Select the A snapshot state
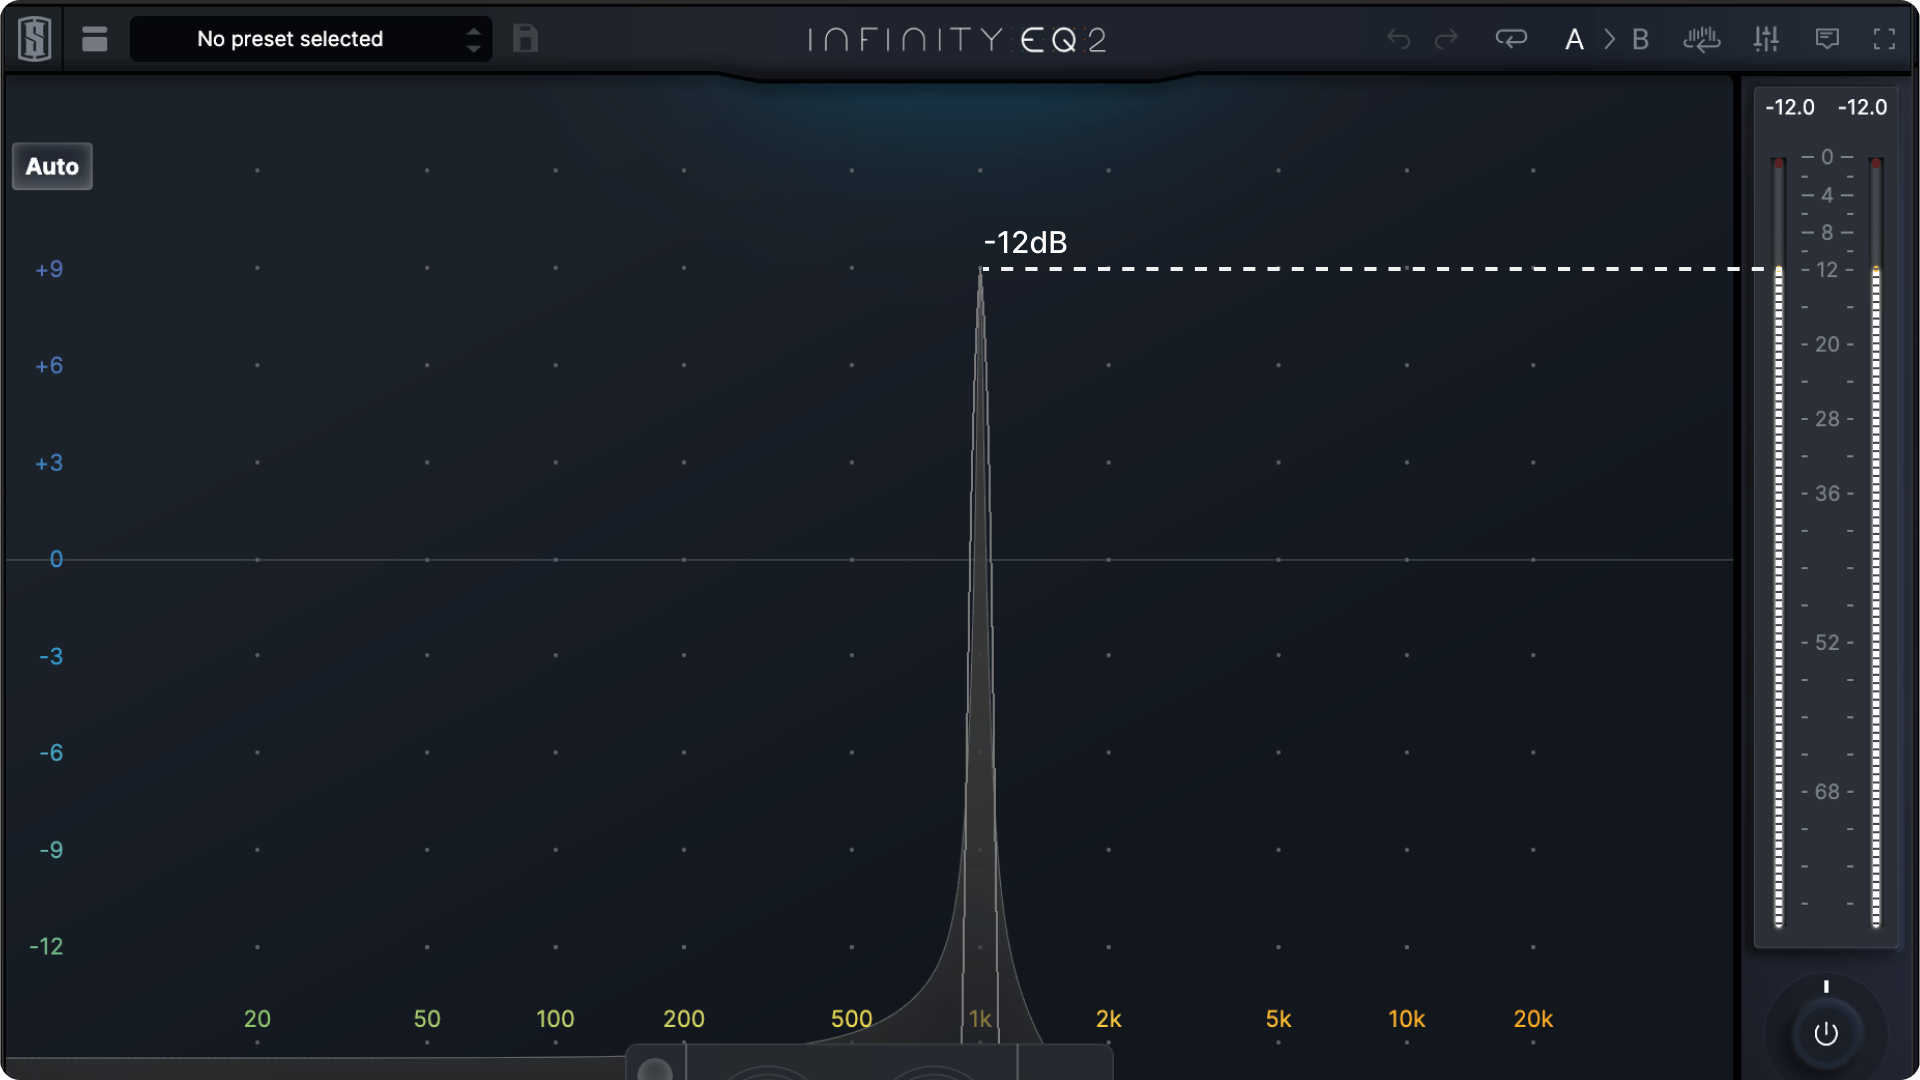Image resolution: width=1920 pixels, height=1080 pixels. pos(1575,39)
